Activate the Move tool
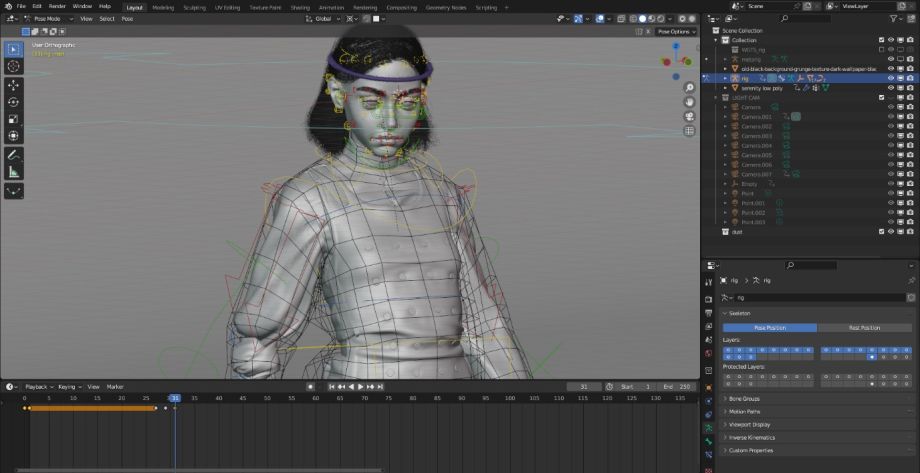The width and height of the screenshot is (920, 473). click(x=13, y=85)
